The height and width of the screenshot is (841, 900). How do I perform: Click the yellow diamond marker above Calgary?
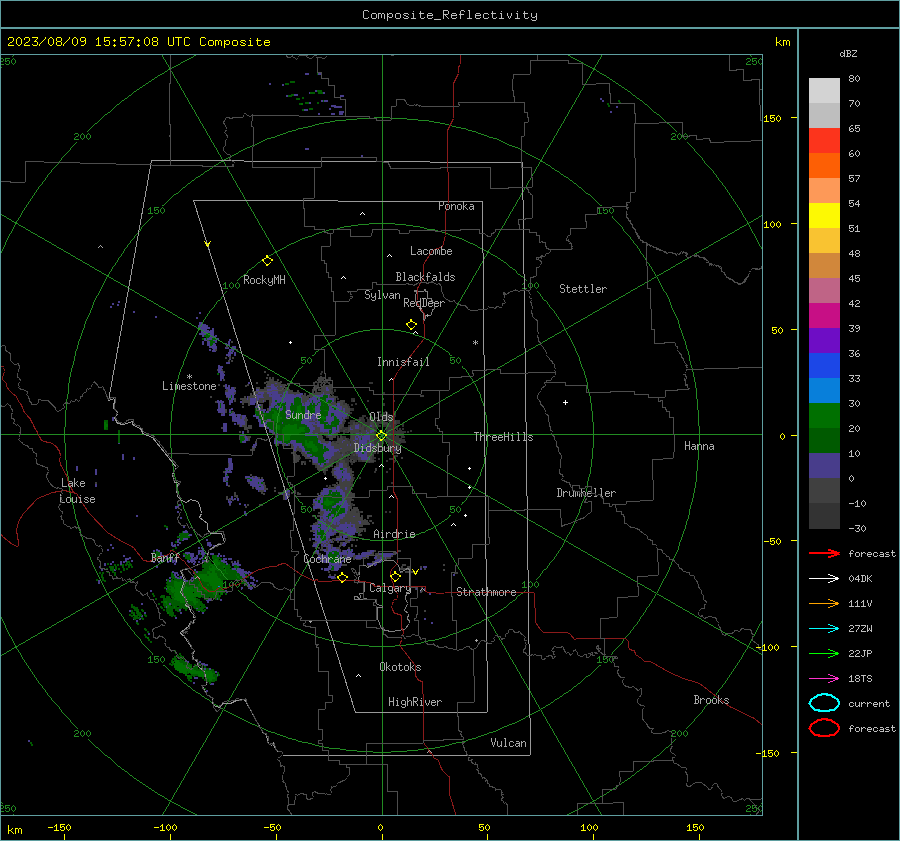pos(395,576)
